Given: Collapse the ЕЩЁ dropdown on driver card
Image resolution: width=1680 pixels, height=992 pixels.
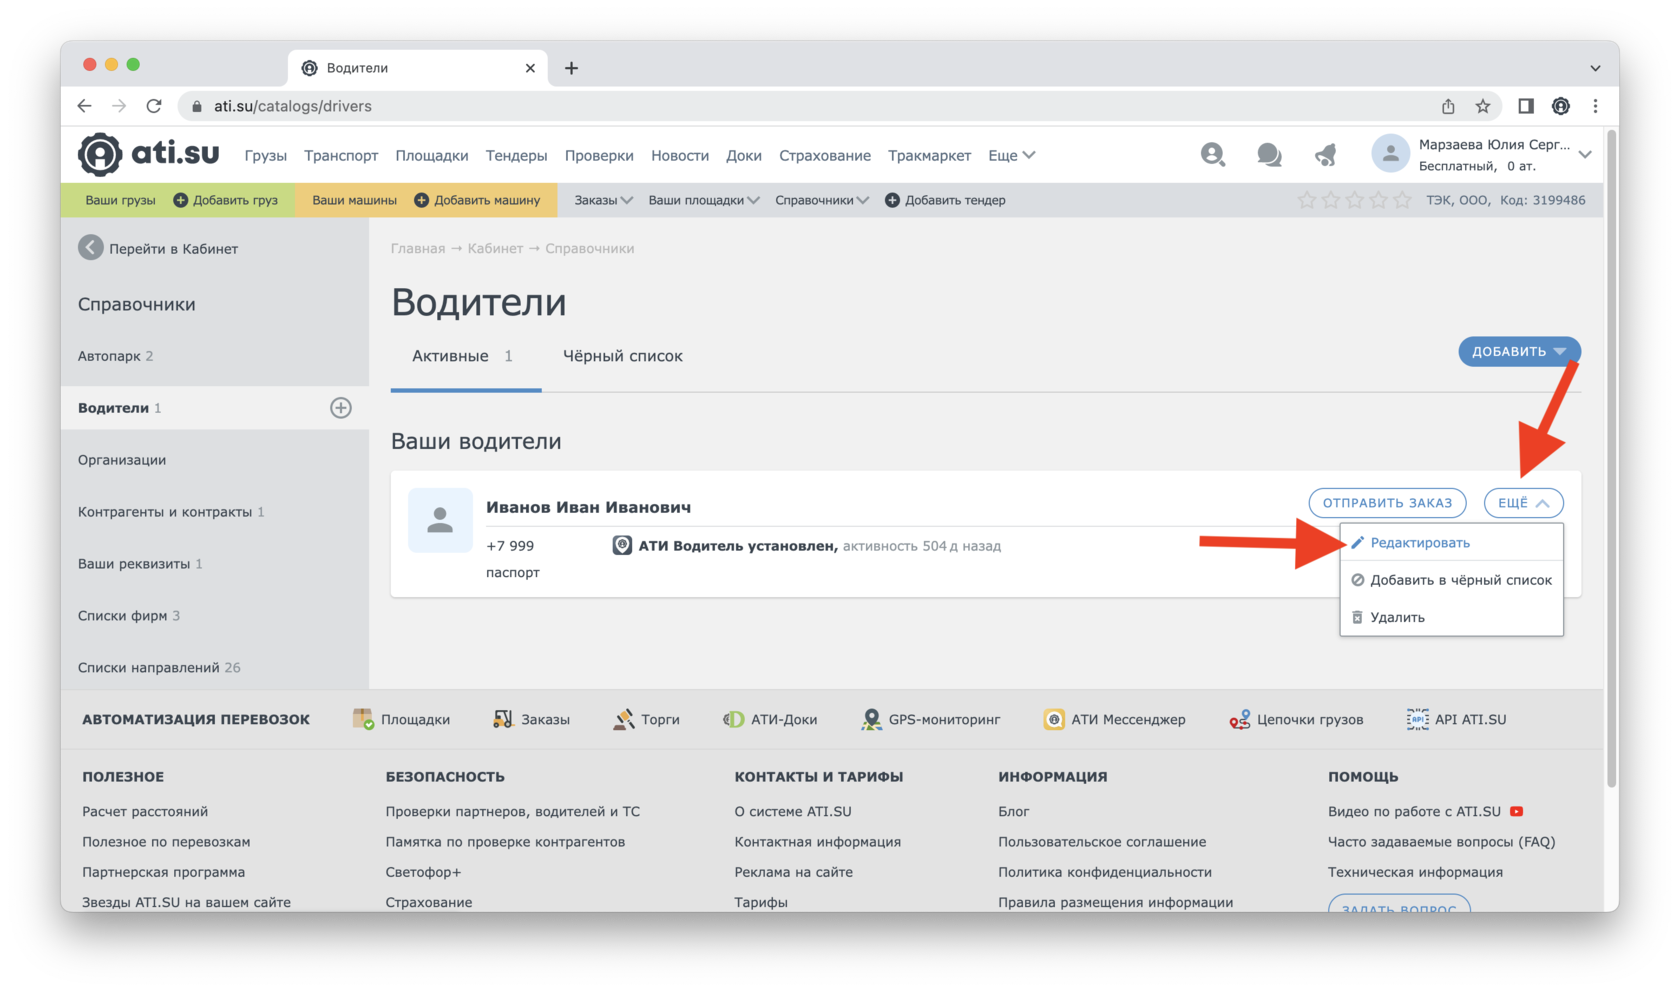Looking at the screenshot, I should click(1523, 503).
